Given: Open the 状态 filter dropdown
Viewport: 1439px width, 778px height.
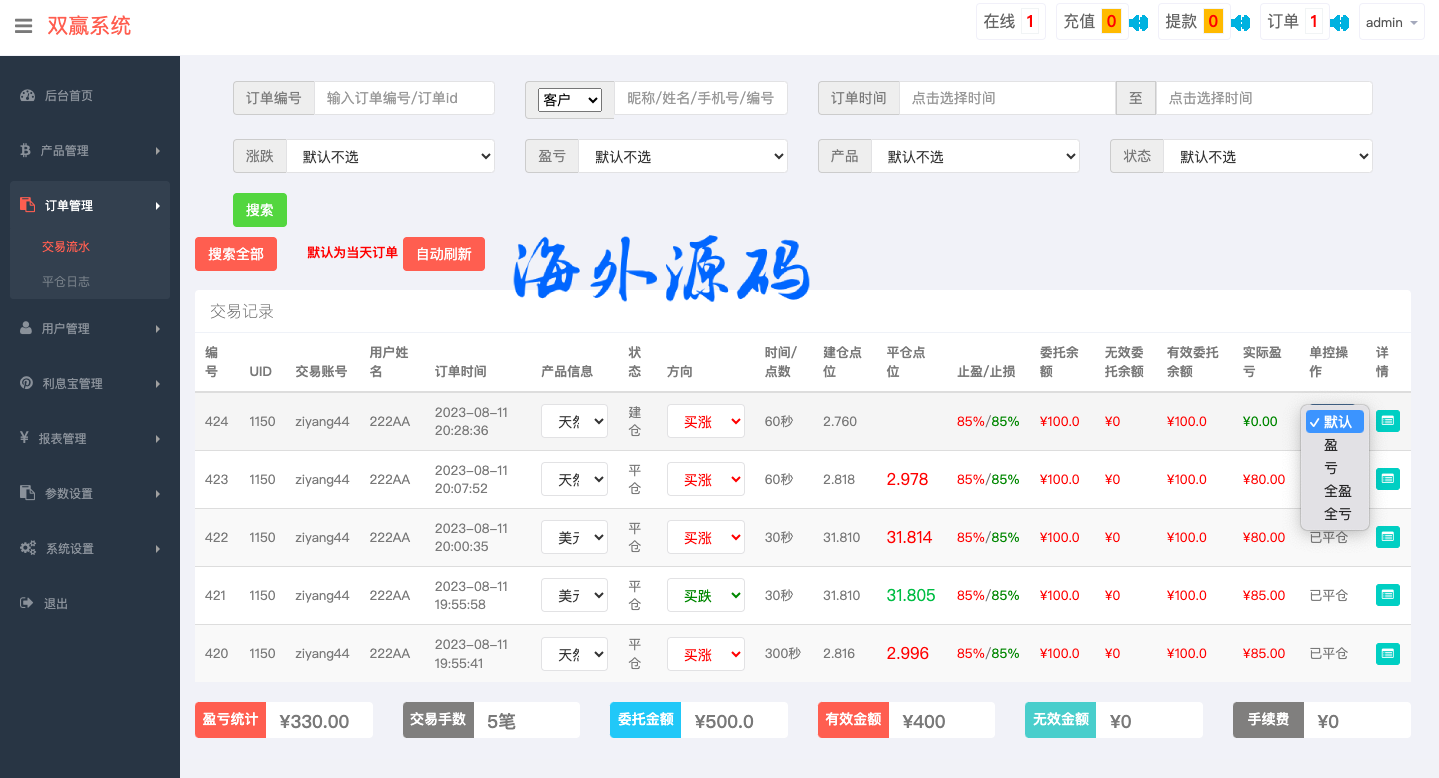Looking at the screenshot, I should (x=1267, y=157).
